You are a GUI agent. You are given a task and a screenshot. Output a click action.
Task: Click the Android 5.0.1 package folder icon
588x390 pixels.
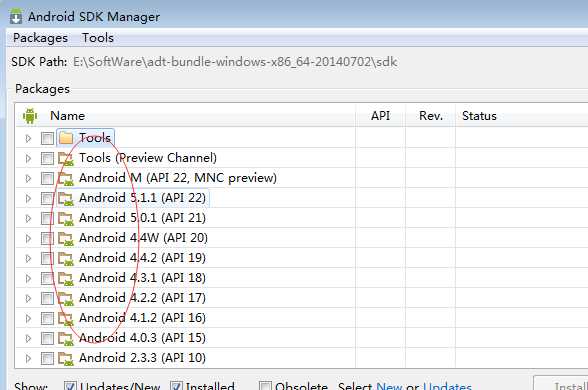click(x=66, y=218)
